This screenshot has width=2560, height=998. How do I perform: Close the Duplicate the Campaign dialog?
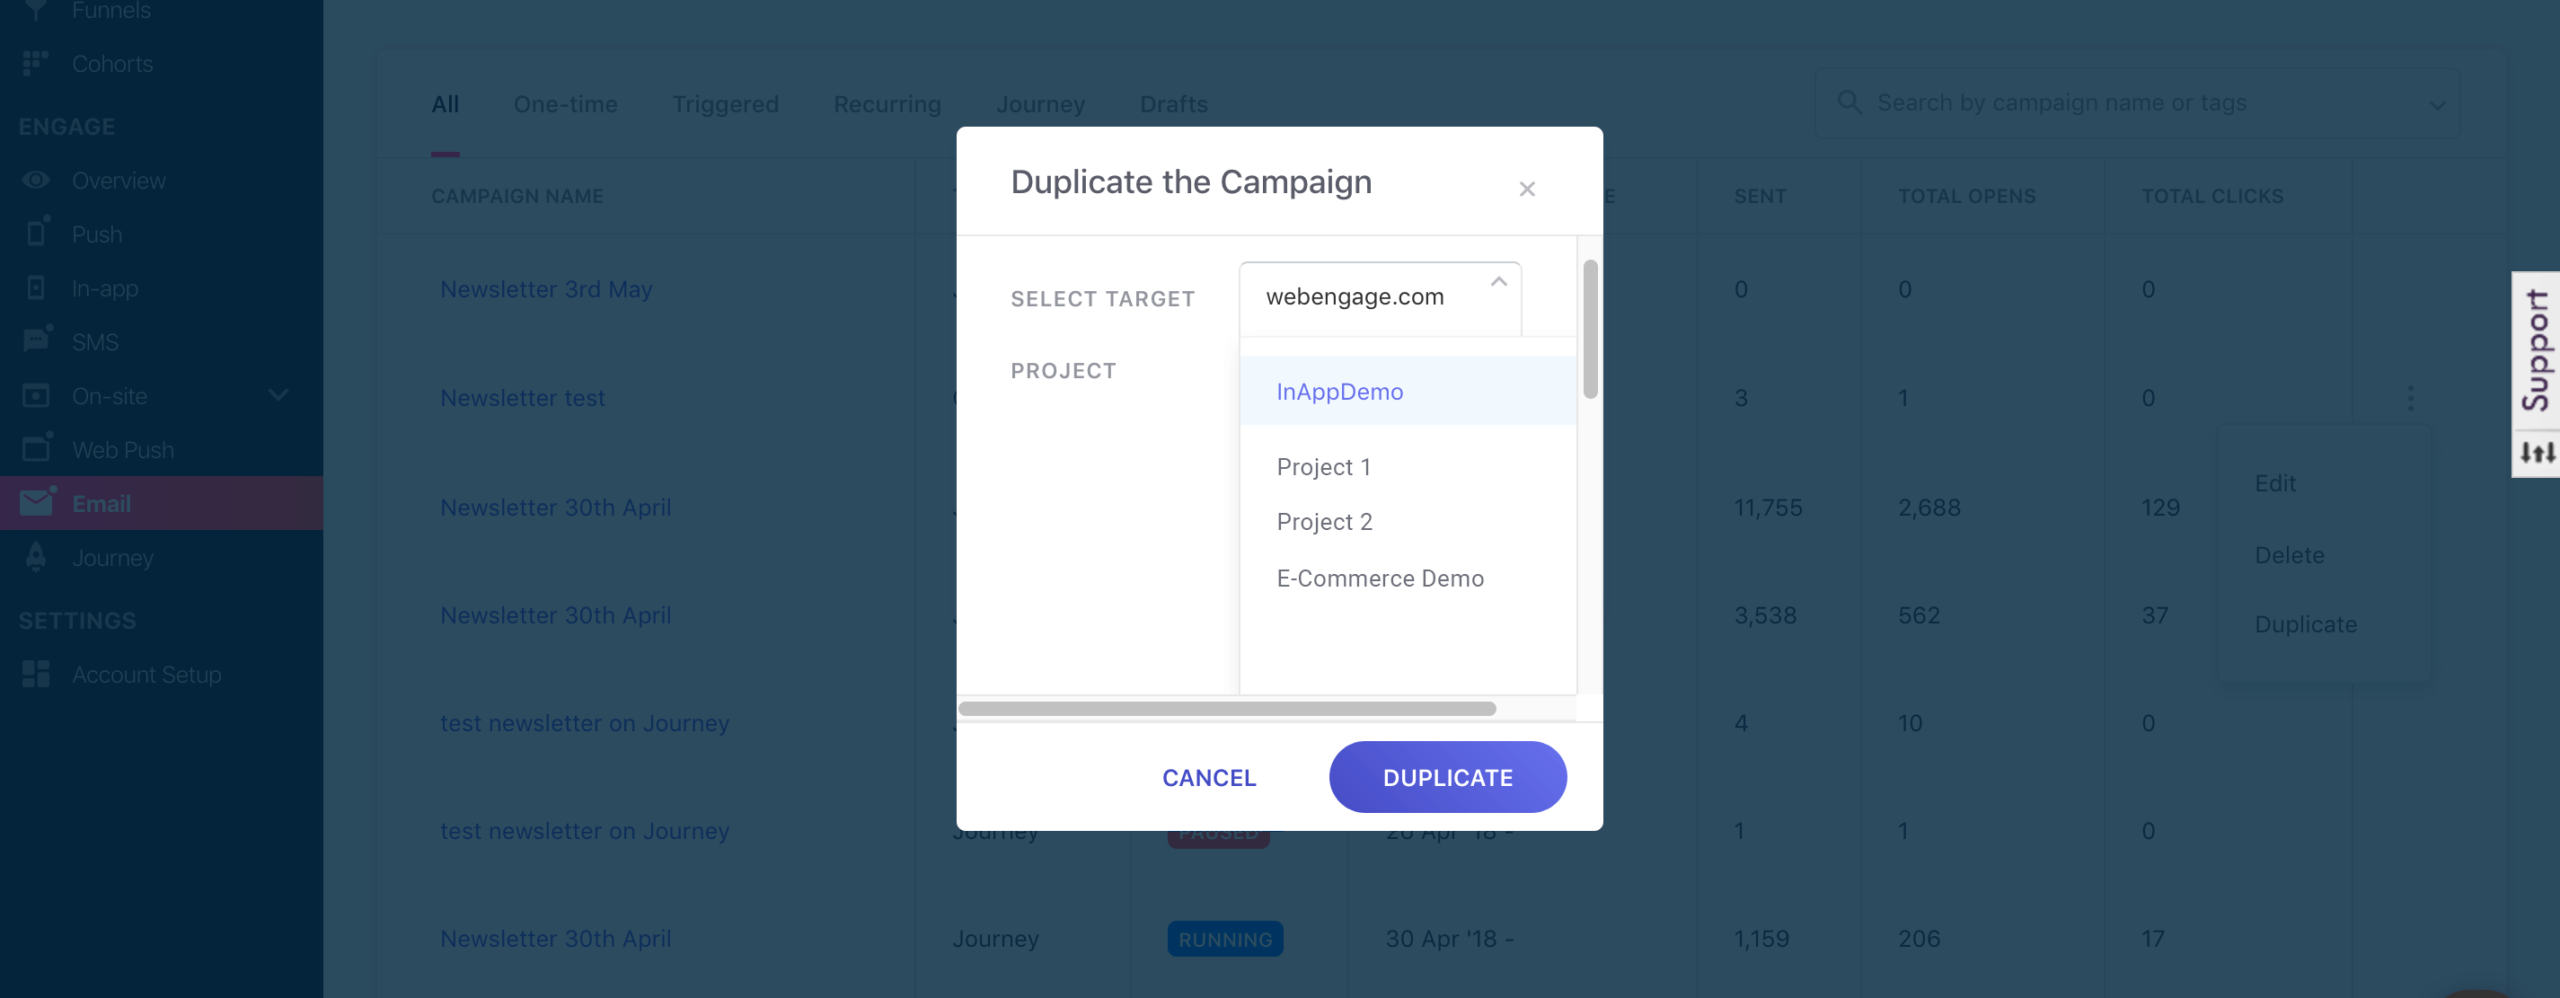coord(1526,189)
